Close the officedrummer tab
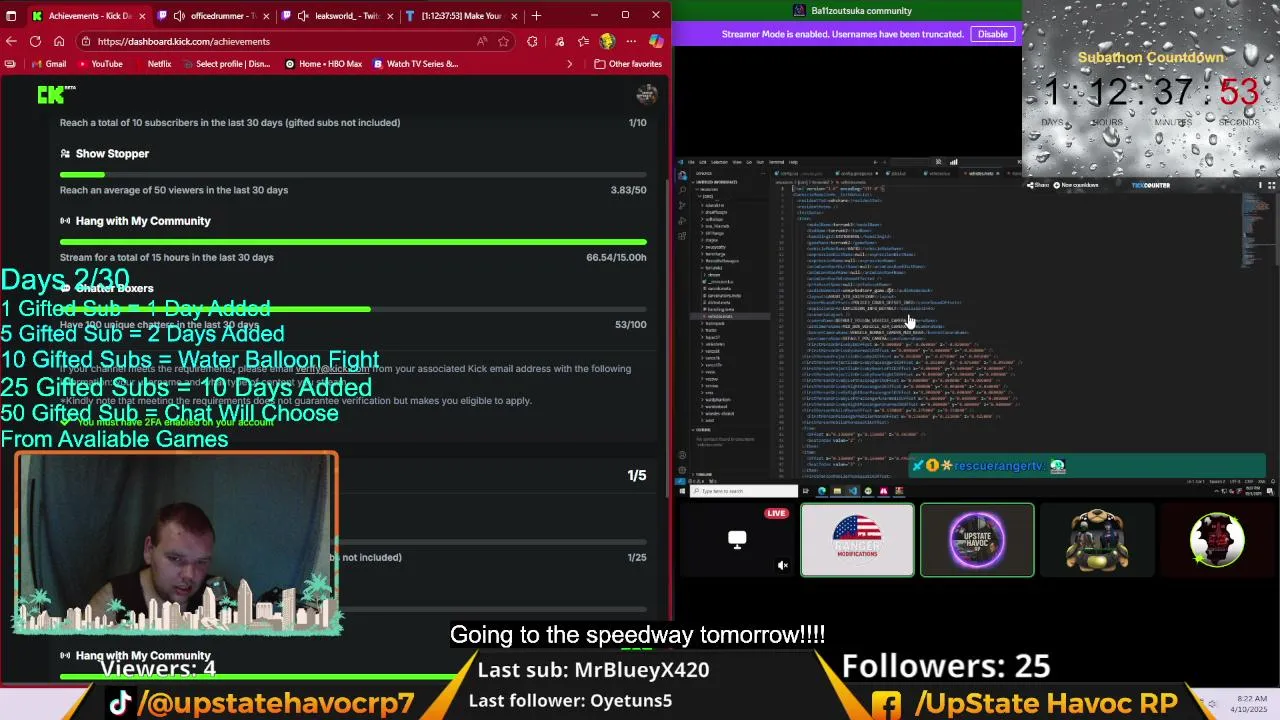Viewport: 1280px width, 720px height. pyautogui.click(x=265, y=16)
